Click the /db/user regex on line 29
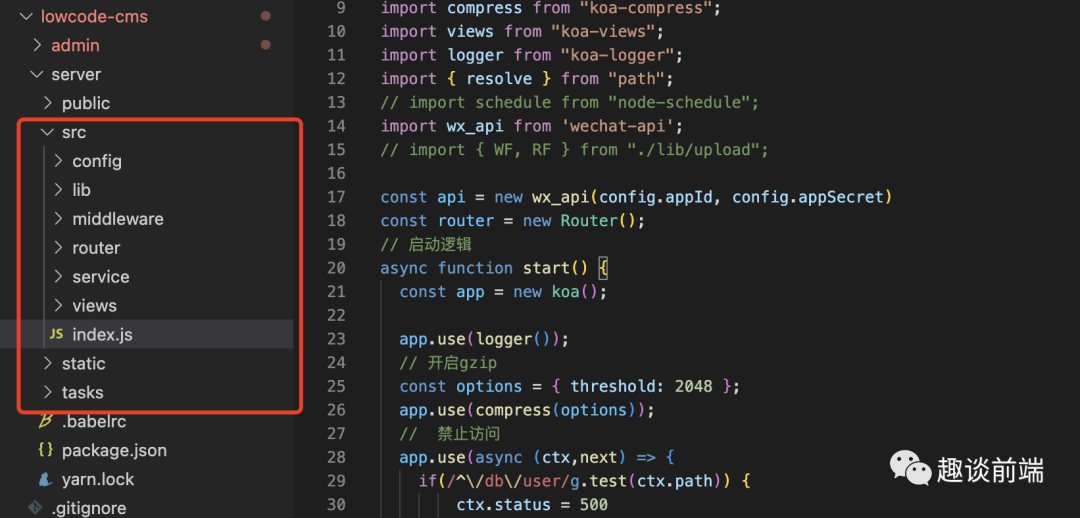 point(508,481)
